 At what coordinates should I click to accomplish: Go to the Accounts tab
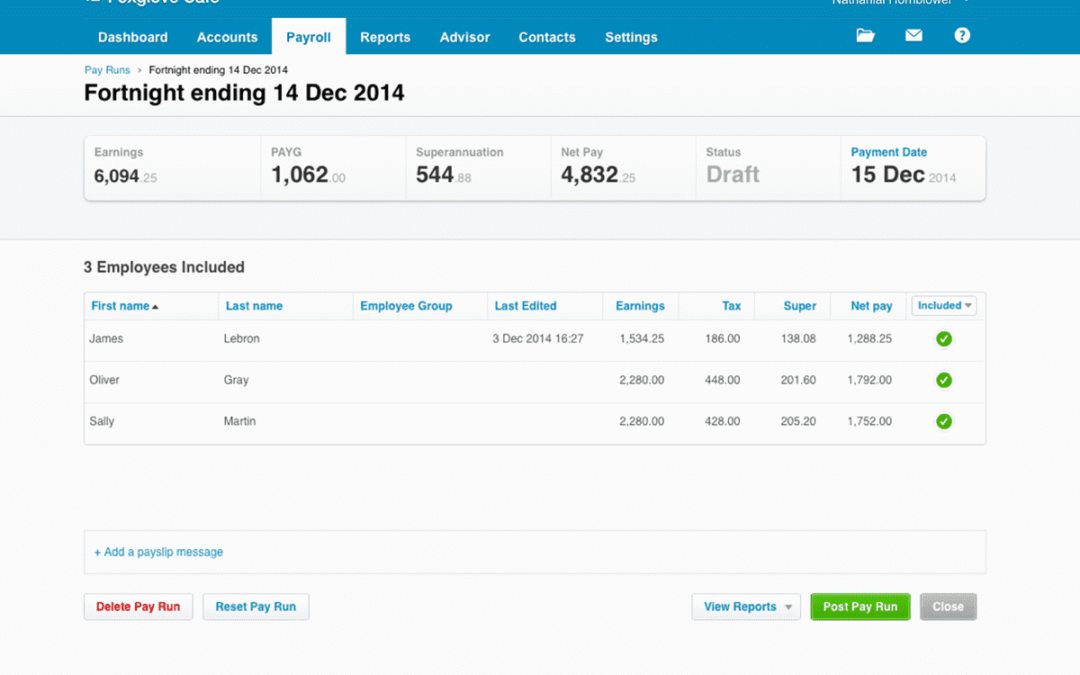227,37
